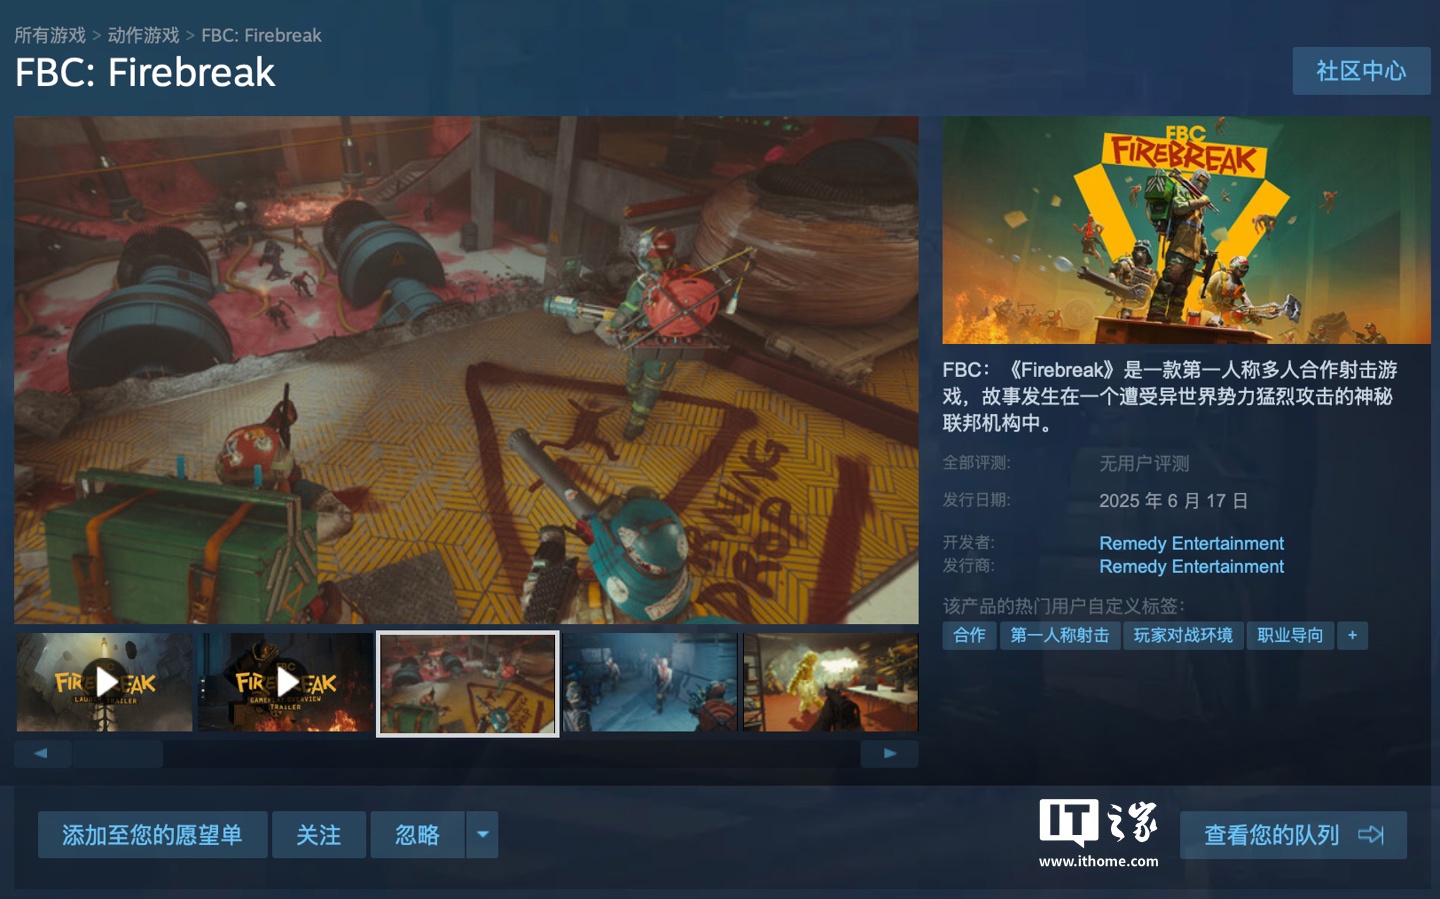Viewport: 1440px width, 899px height.
Task: Open the 社区中心 community hub button
Action: (x=1361, y=71)
